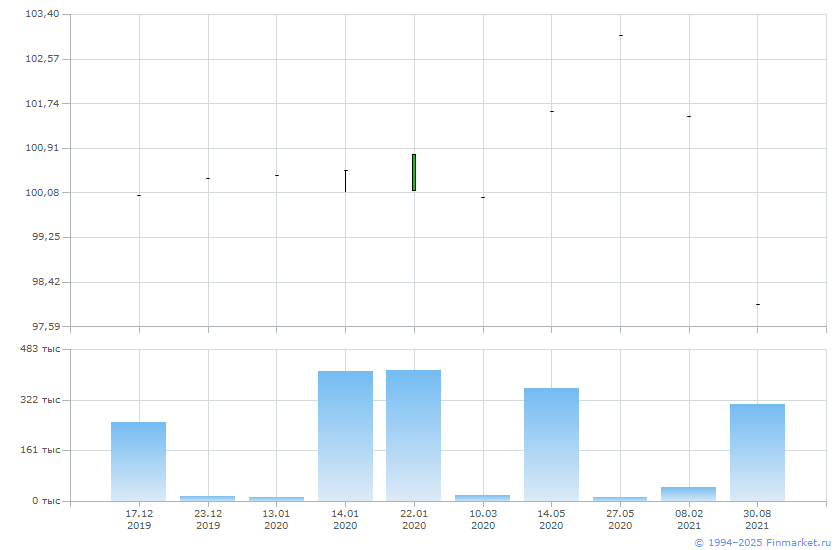Click the 99,25 price axis label
The image size is (840, 550).
[x=46, y=237]
